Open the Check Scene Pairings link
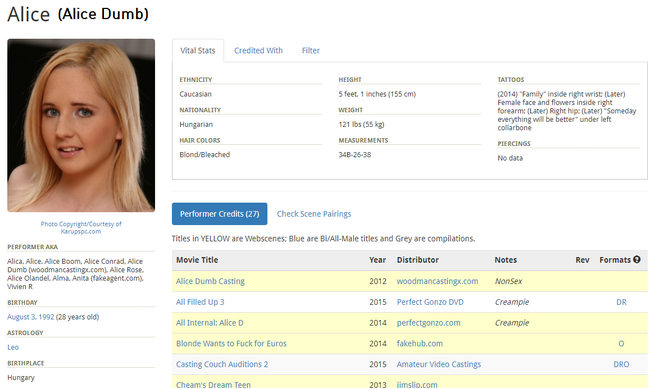 (x=314, y=214)
